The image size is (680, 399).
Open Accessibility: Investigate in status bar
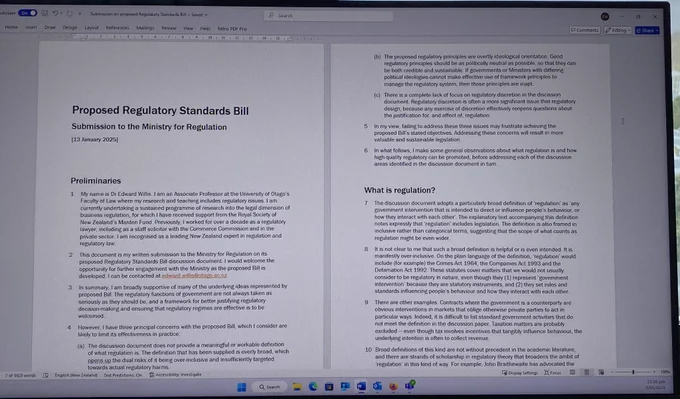click(175, 374)
